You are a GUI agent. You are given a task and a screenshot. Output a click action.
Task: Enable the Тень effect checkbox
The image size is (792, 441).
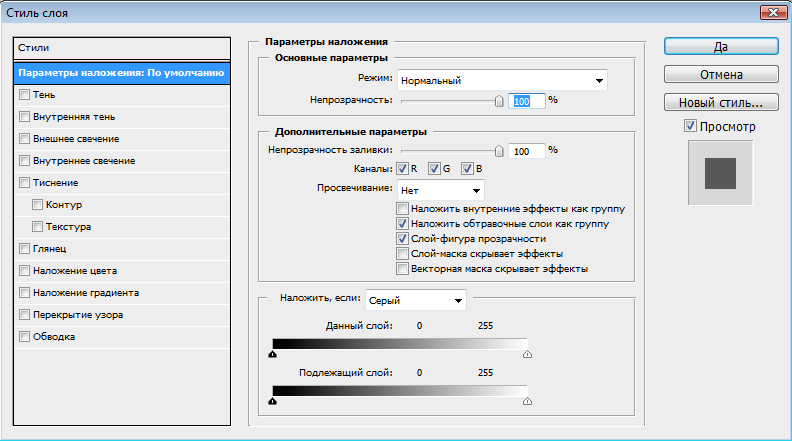[x=24, y=94]
